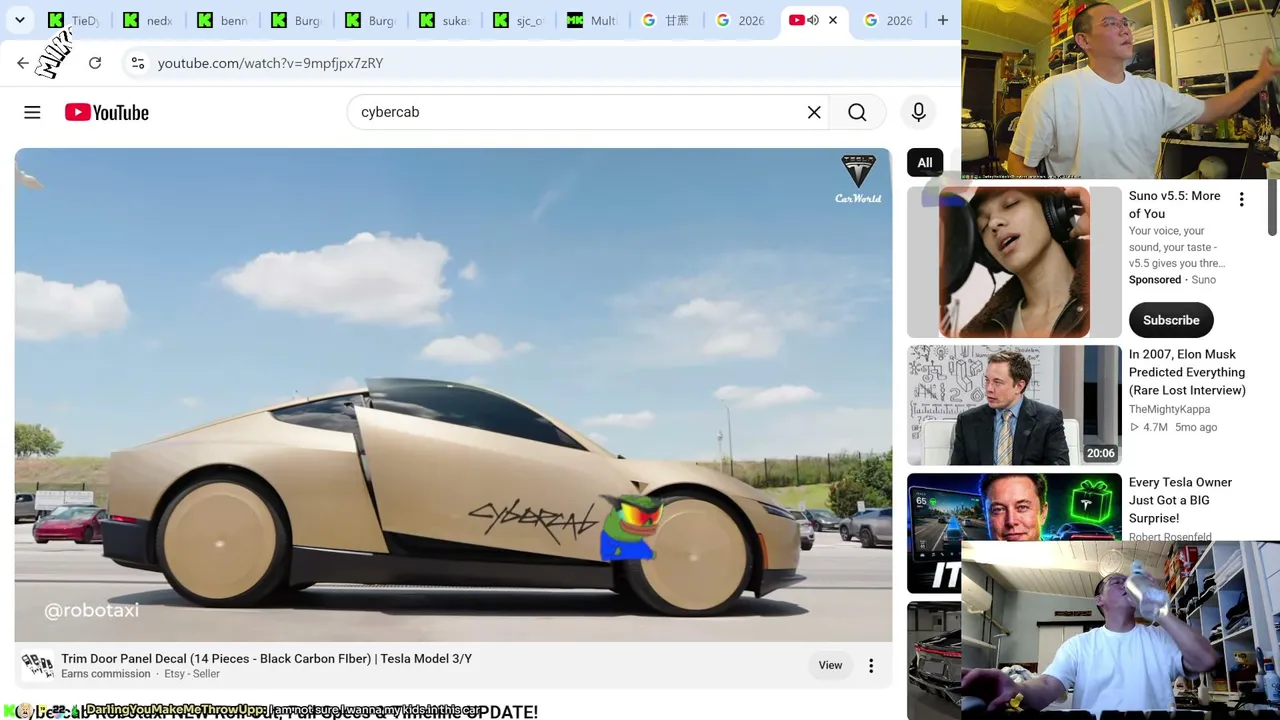Focus the address bar URL
Viewport: 1280px width, 720px height.
click(x=270, y=63)
